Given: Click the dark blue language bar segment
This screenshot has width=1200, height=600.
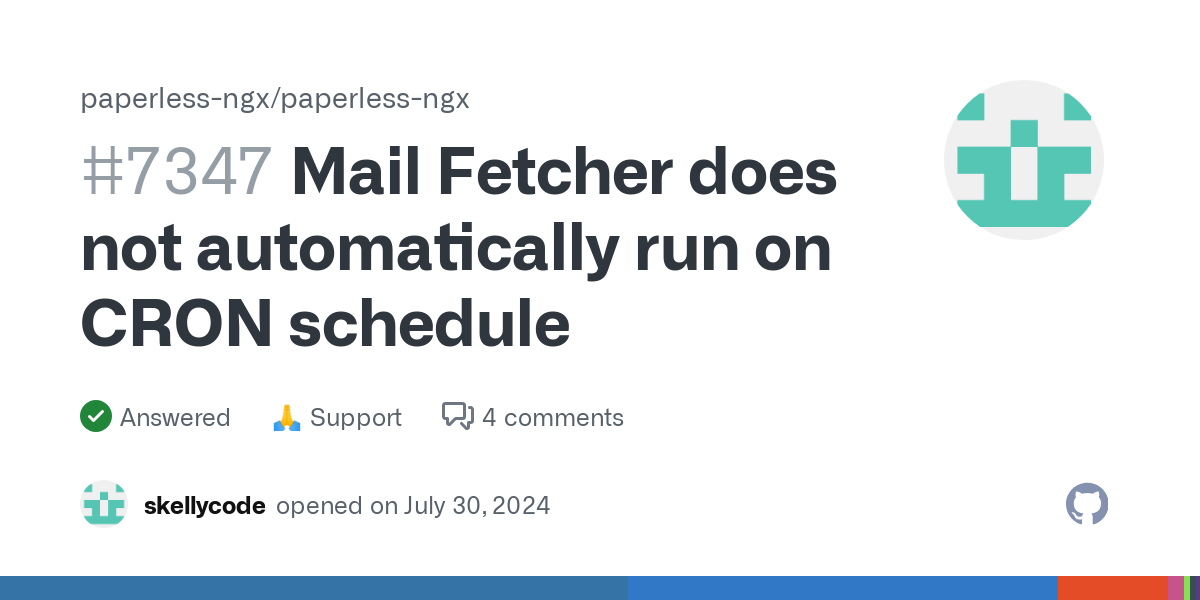Looking at the screenshot, I should coord(314,588).
